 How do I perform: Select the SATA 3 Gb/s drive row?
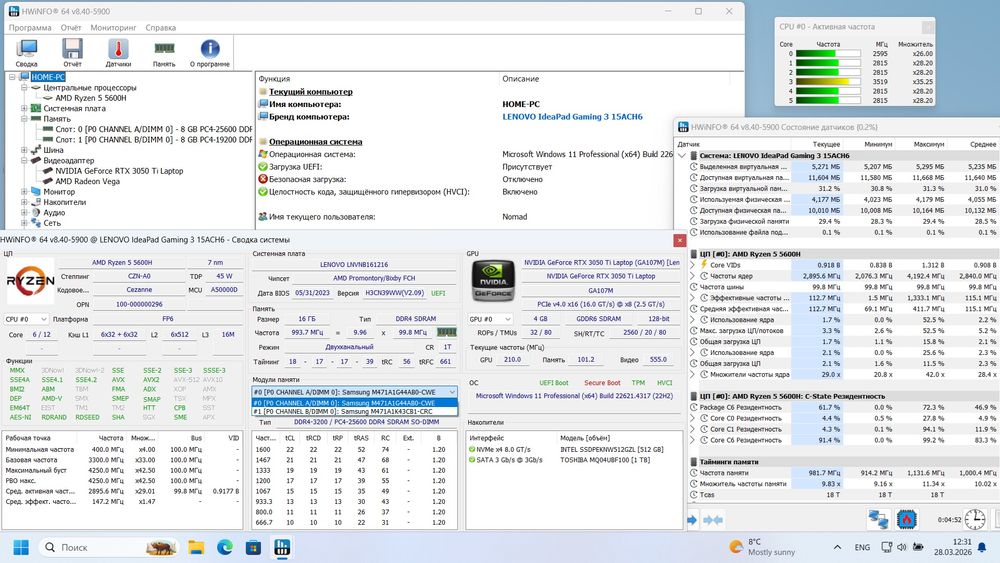coord(575,460)
